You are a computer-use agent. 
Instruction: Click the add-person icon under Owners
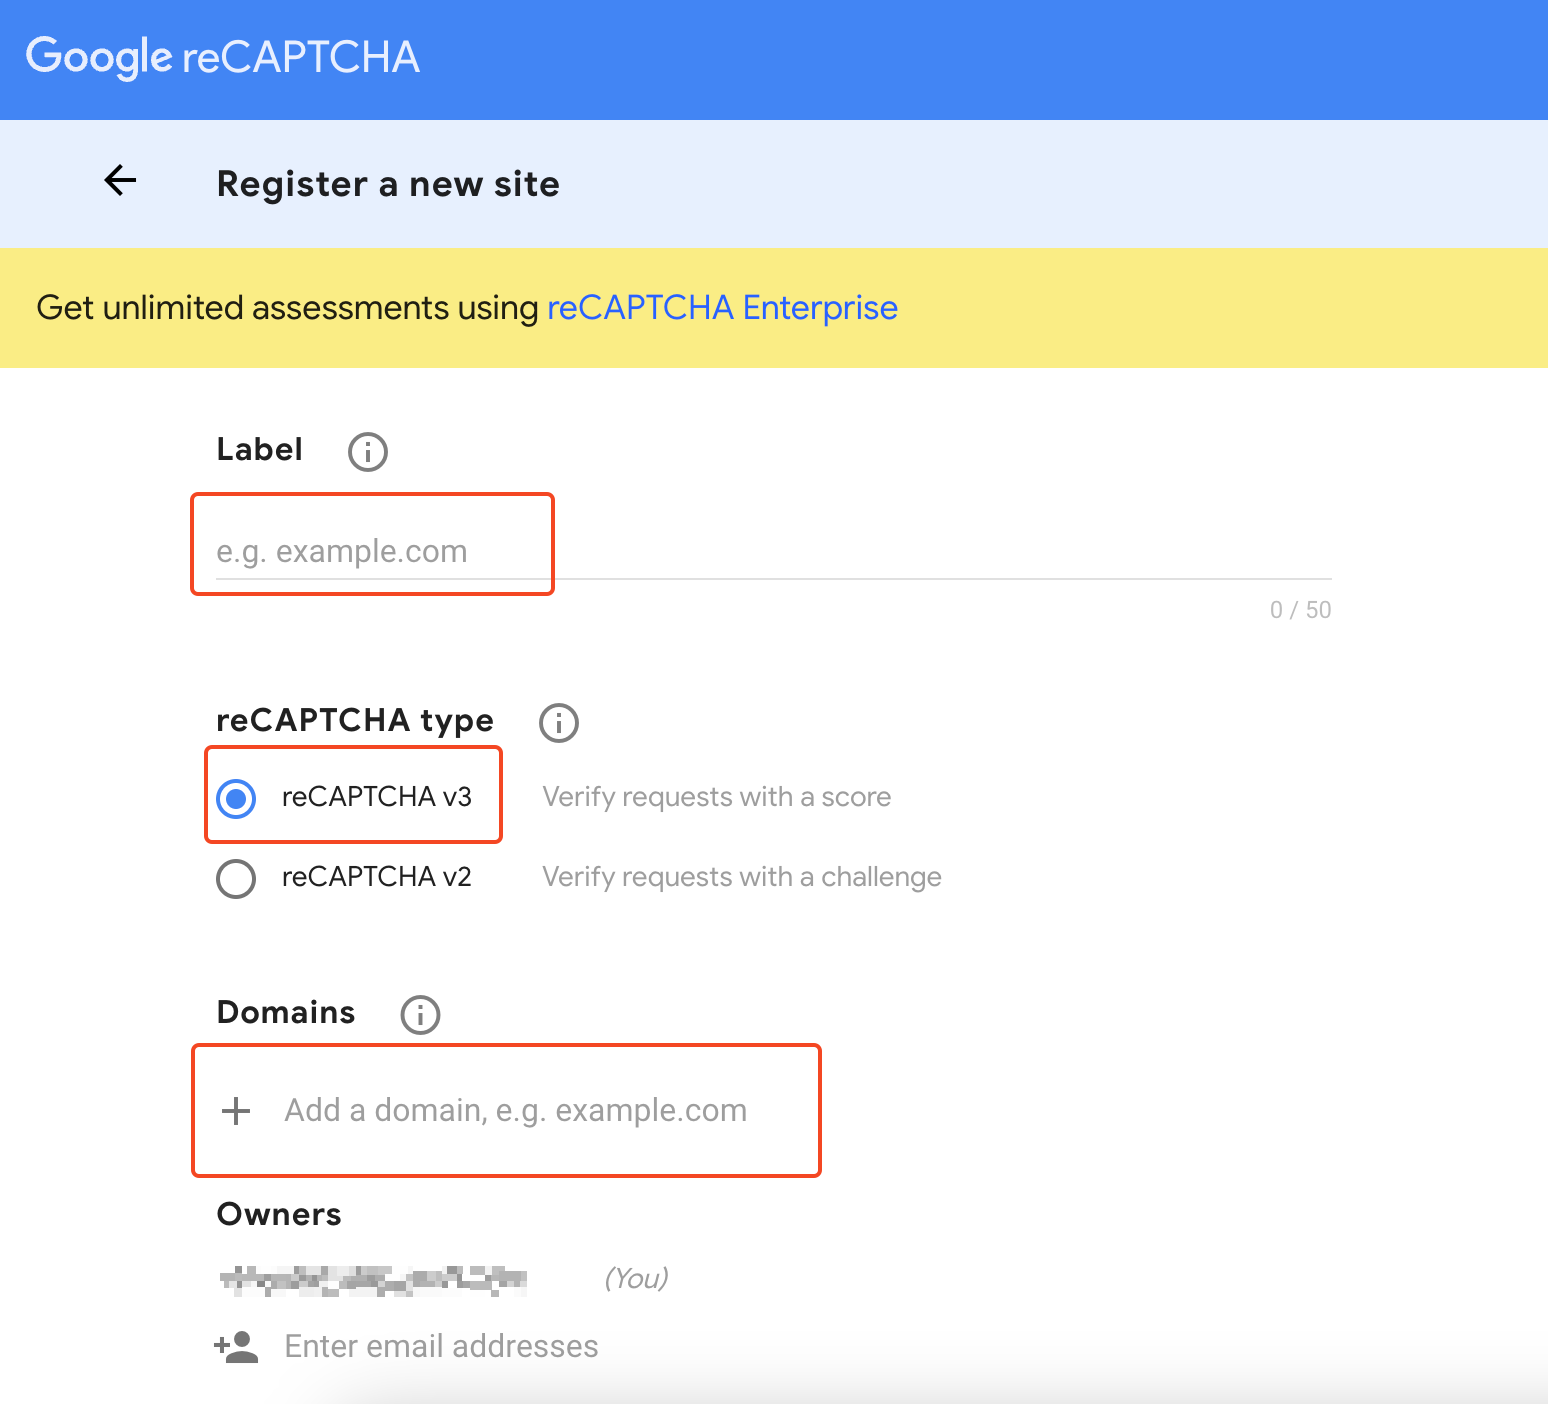pos(236,1346)
